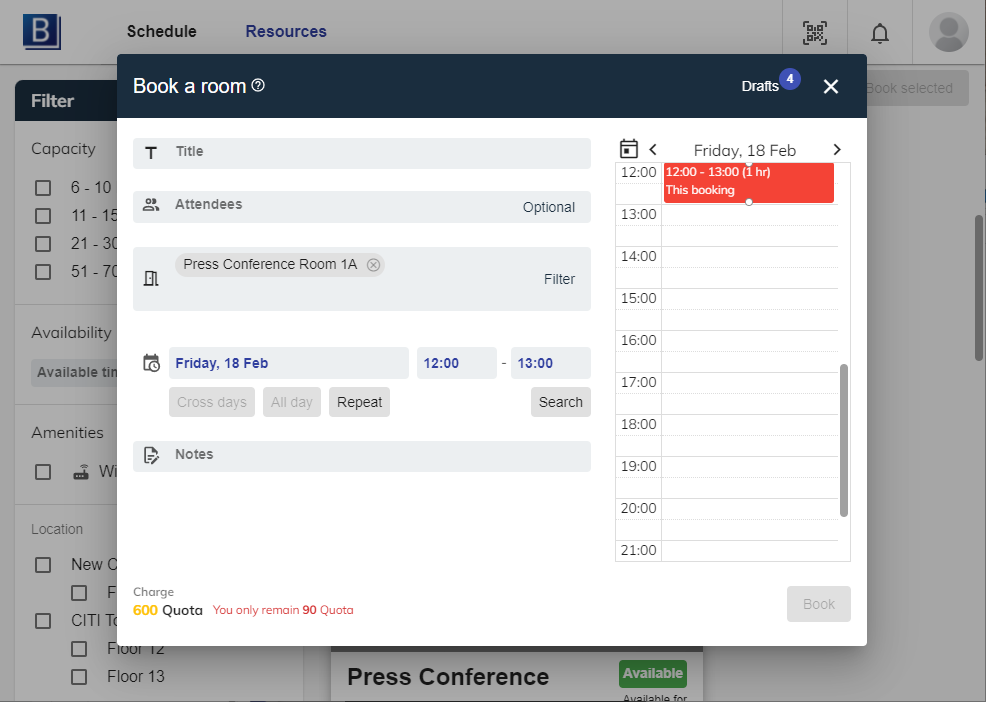Viewport: 986px width, 702px height.
Task: Remove Press Conference Room 1A chip
Action: [x=373, y=265]
